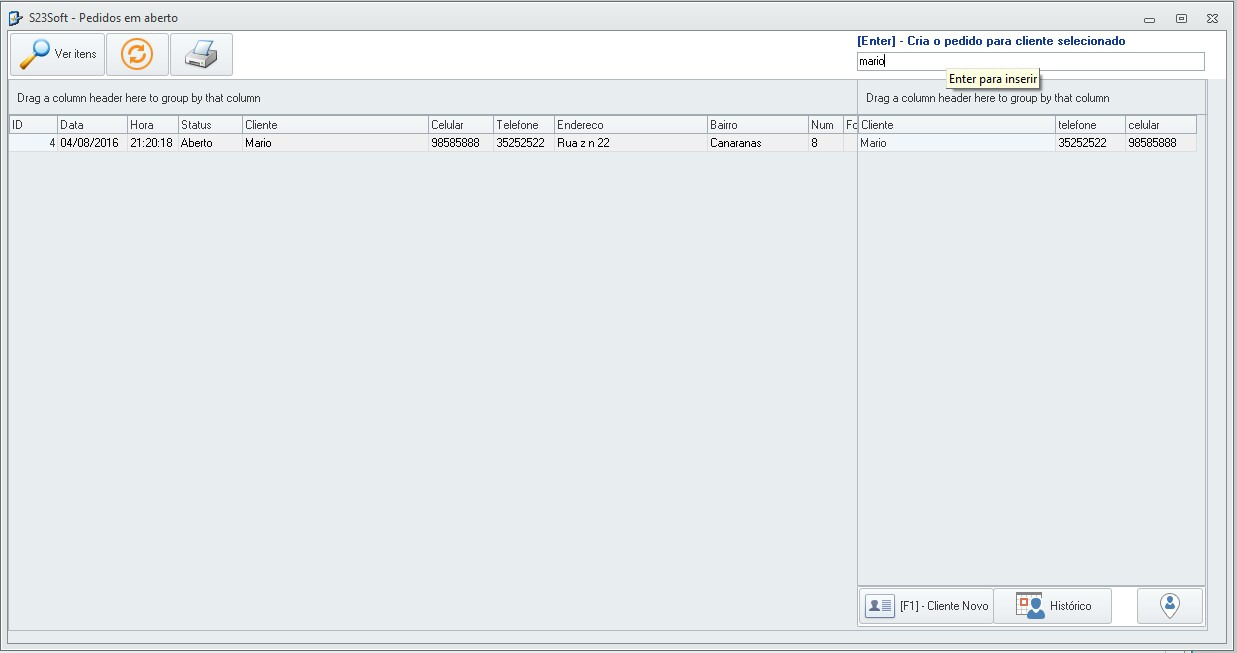Click into the customer search field containing mario
This screenshot has width=1237, height=653.
tap(1030, 61)
